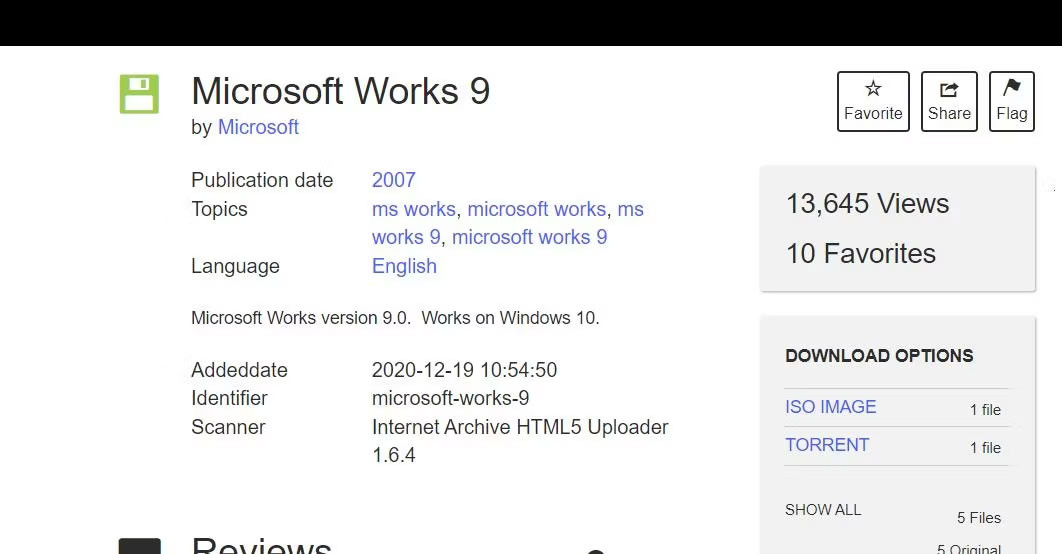Click the 13,645 Views counter
1062x554 pixels.
click(x=867, y=204)
